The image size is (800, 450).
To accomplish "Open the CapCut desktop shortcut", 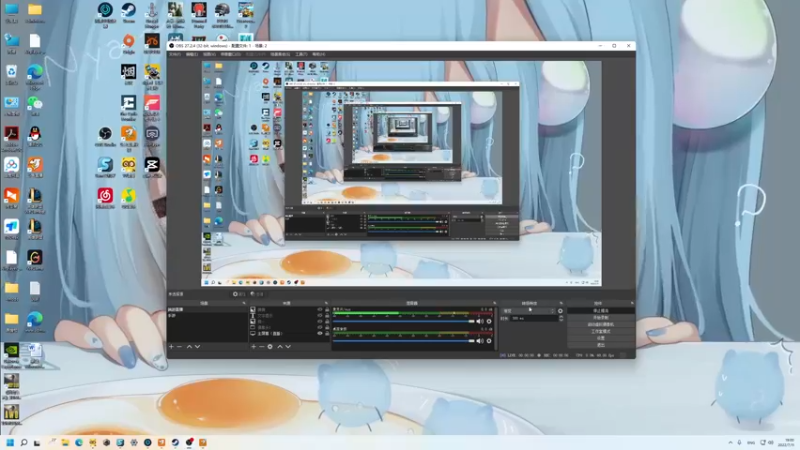I will click(152, 167).
